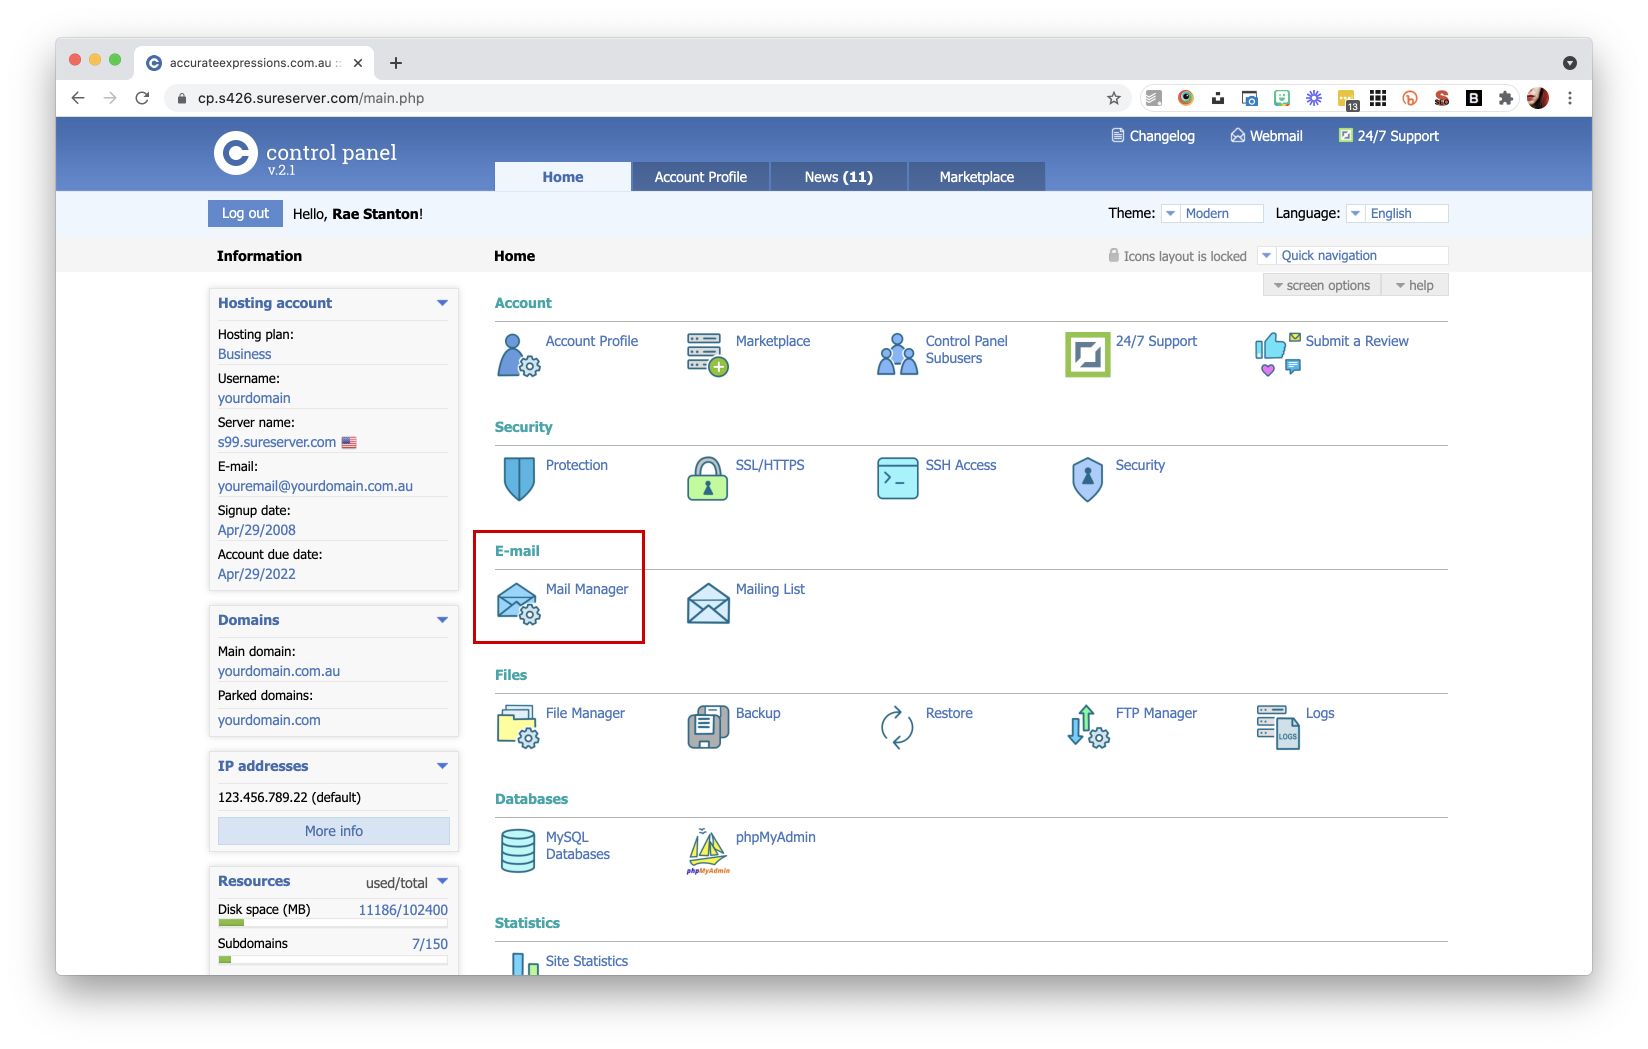Open the FTP Manager arrows icon
Screen dimensions: 1648x1049
point(1088,727)
